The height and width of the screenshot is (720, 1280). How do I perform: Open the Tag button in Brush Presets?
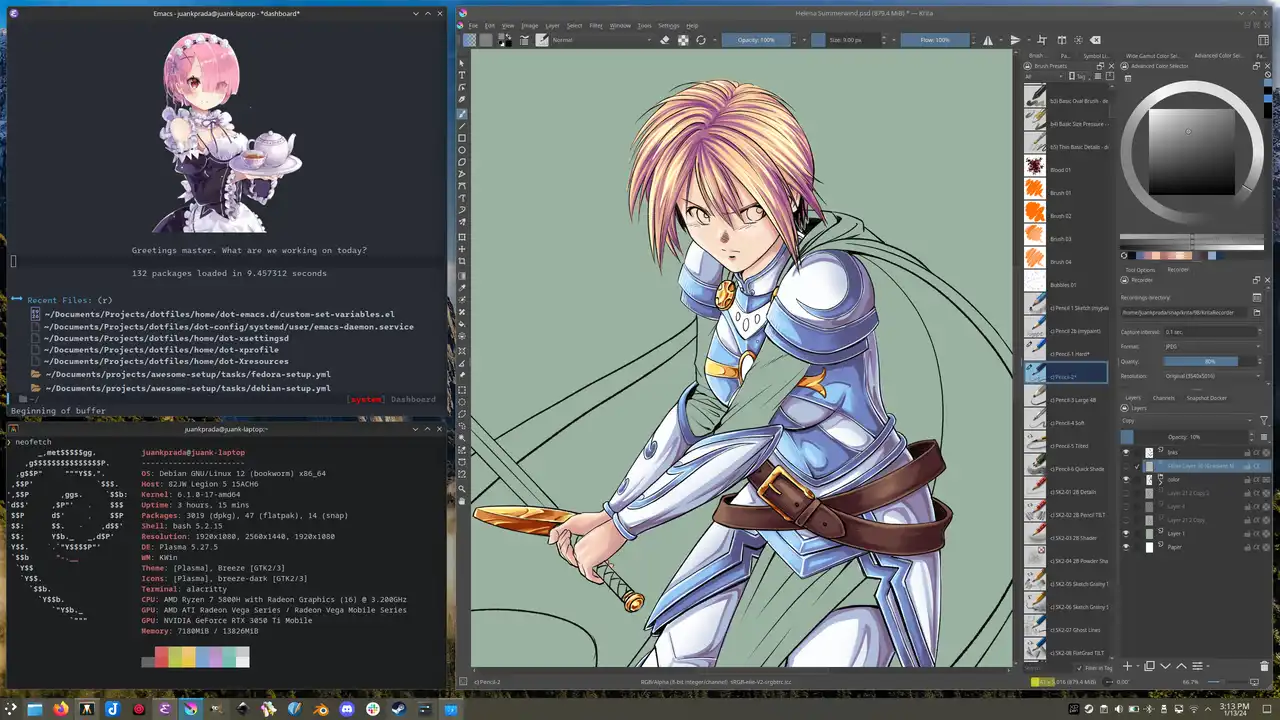(1077, 76)
